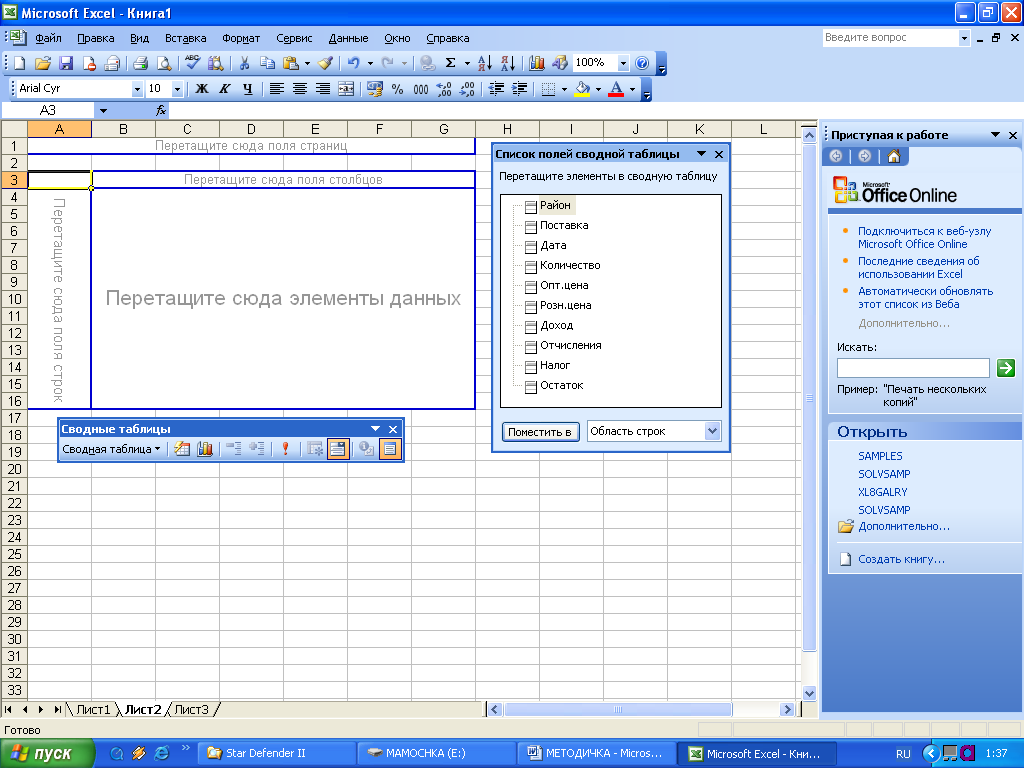Click Создать книгу link
Screen dimensions: 1024x768
(x=901, y=559)
